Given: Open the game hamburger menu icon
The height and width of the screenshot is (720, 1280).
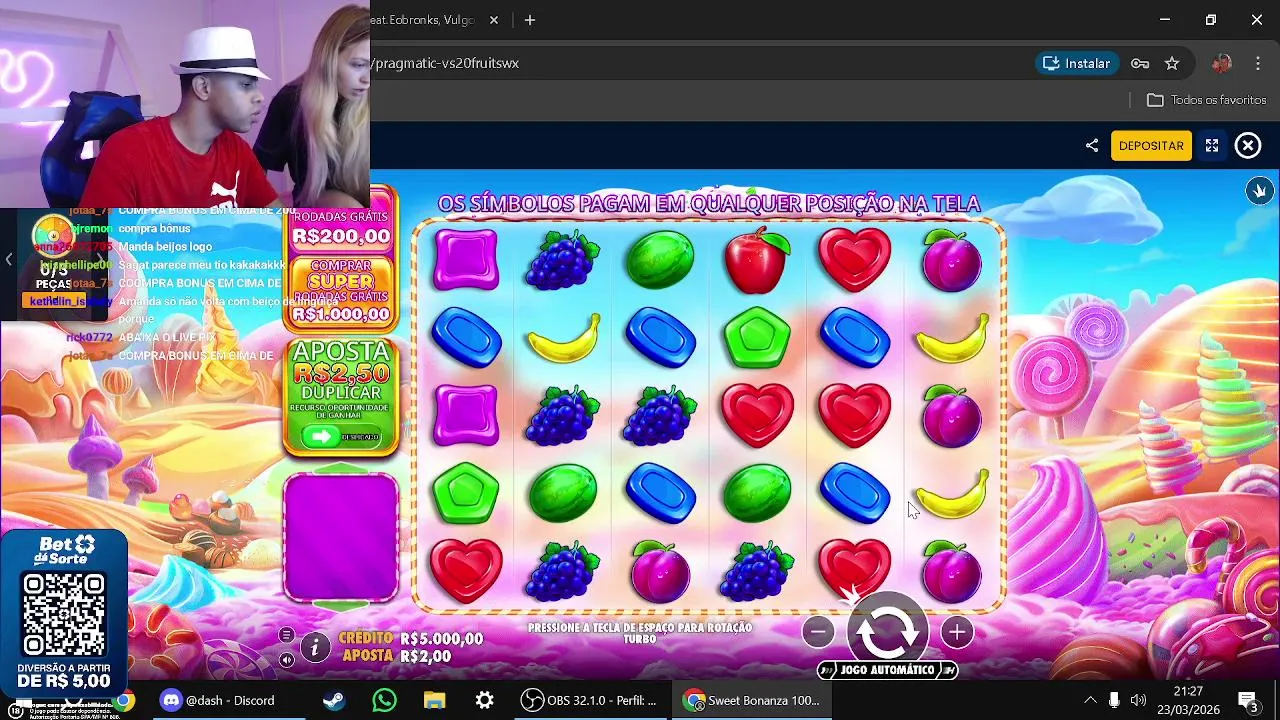Looking at the screenshot, I should point(287,635).
